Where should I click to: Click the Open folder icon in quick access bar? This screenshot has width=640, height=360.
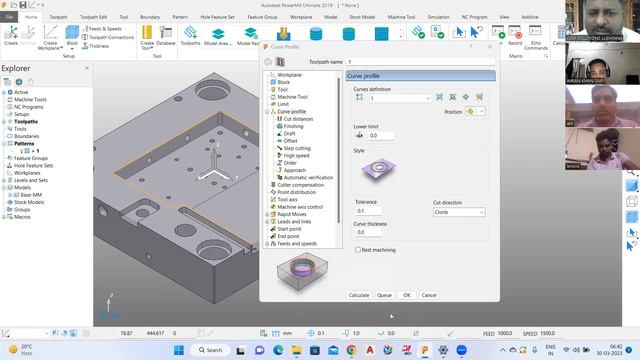pos(13,5)
